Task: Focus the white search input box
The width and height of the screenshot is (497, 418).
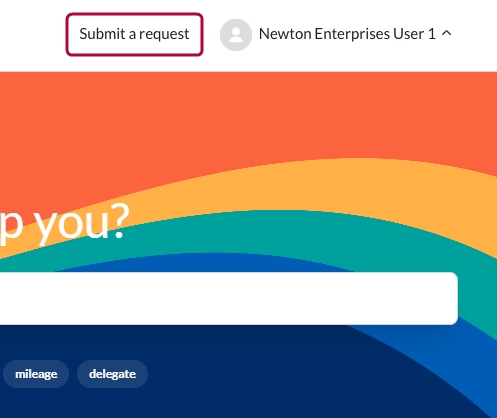Action: pyautogui.click(x=229, y=298)
